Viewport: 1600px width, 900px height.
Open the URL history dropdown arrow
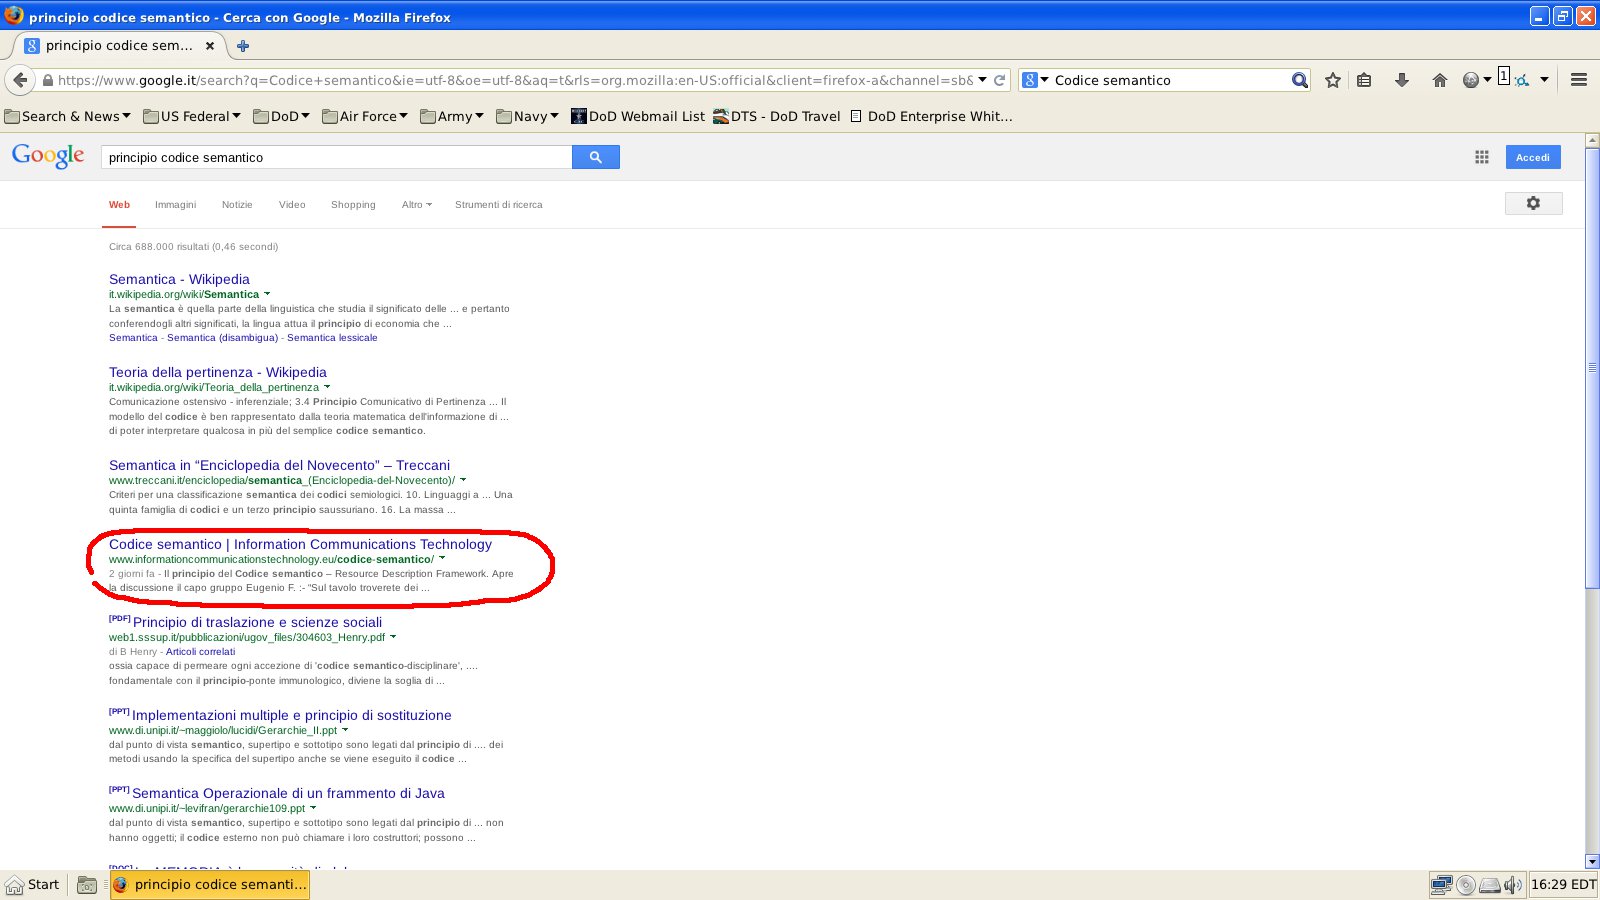tap(982, 80)
